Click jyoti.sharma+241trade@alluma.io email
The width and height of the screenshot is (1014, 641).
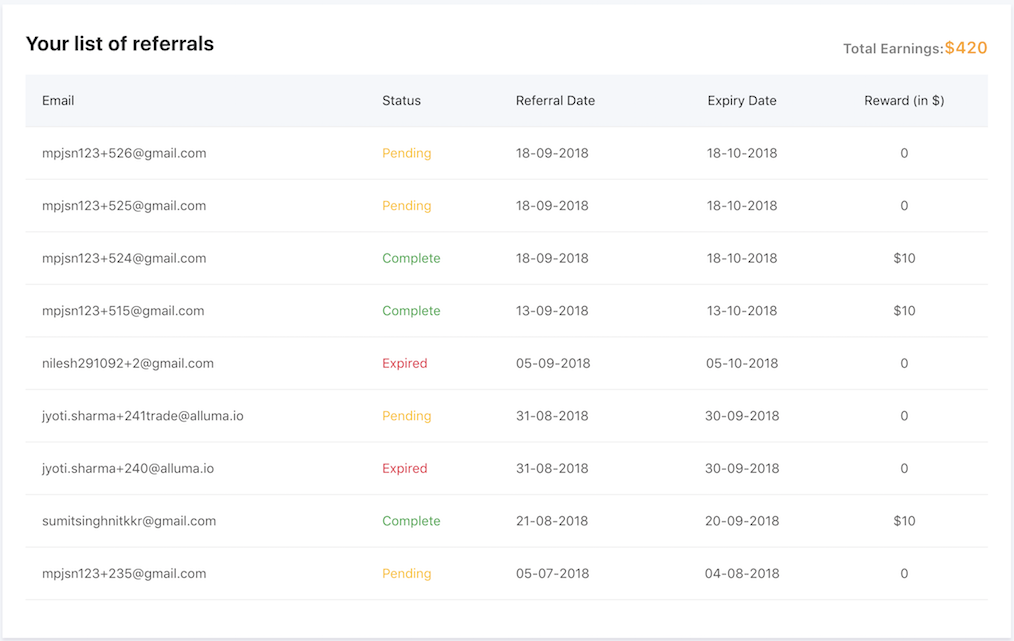coord(143,416)
